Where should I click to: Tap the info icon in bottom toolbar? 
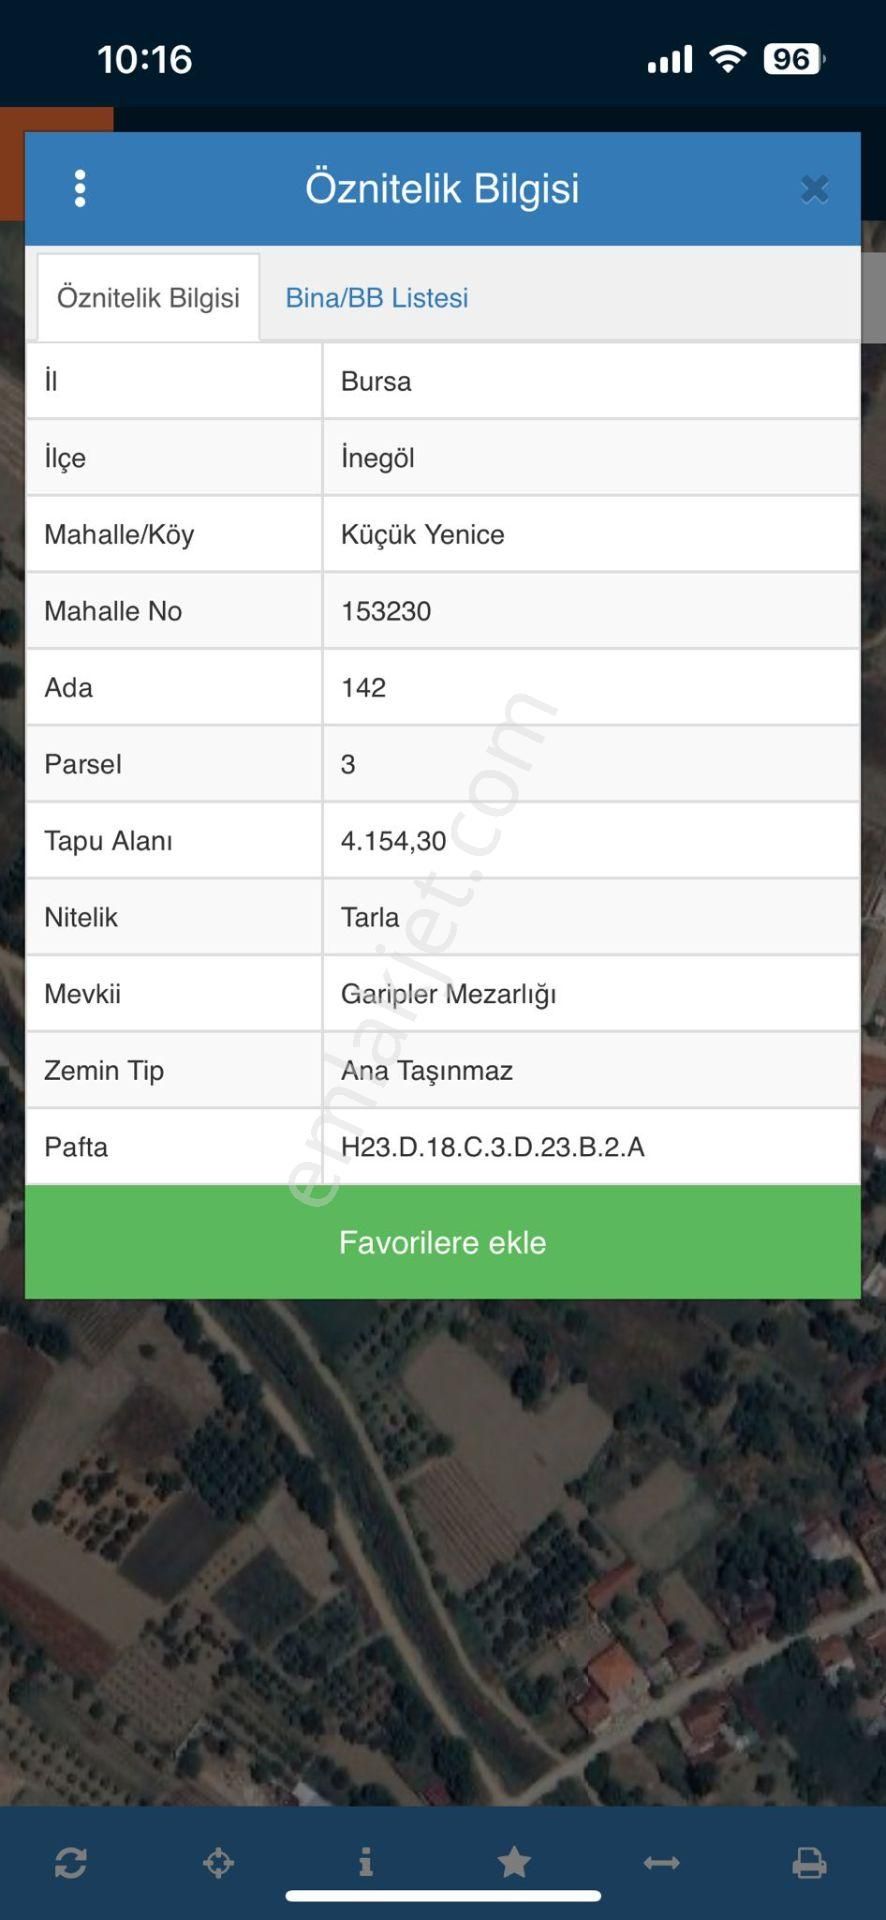pos(366,1862)
